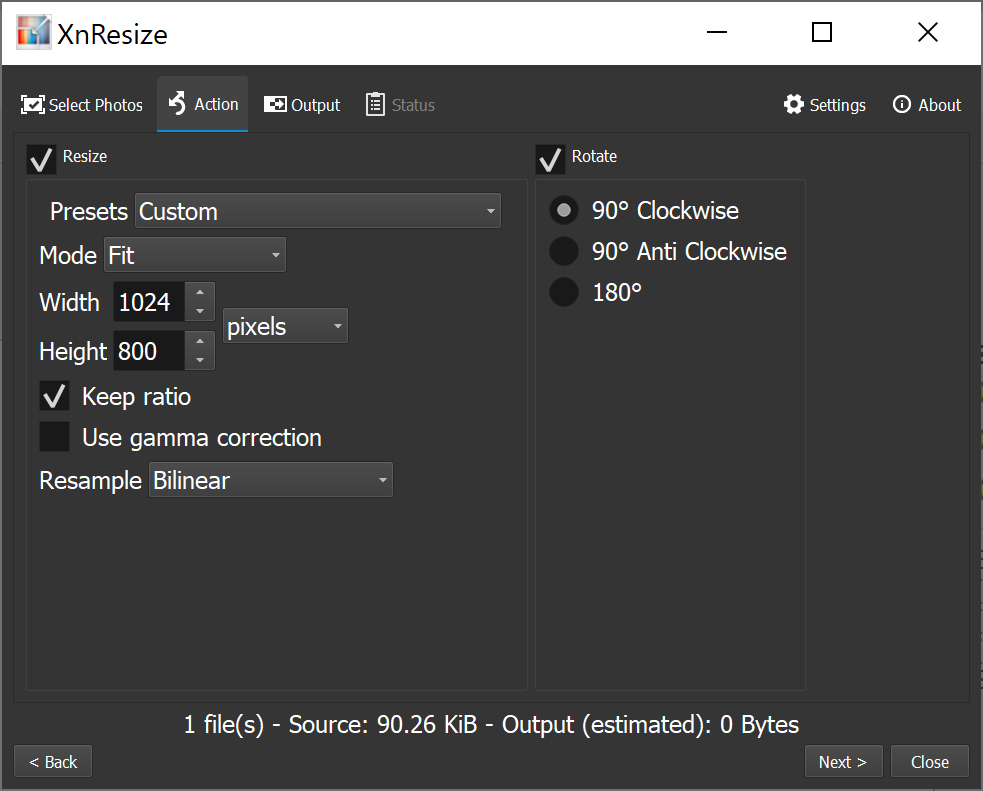Choose the 180° rotation option
Image resolution: width=983 pixels, height=791 pixels.
(565, 293)
